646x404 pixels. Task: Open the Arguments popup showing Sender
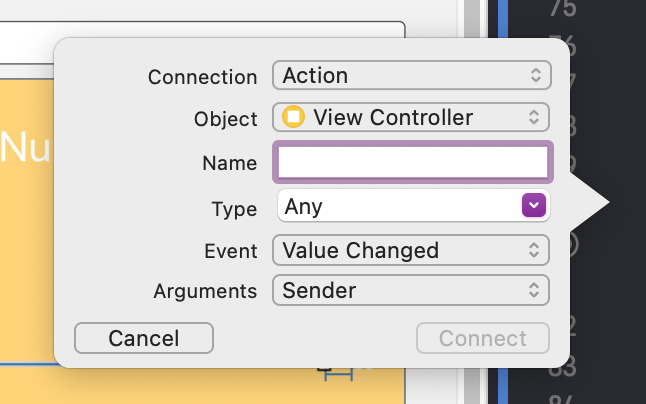point(411,291)
